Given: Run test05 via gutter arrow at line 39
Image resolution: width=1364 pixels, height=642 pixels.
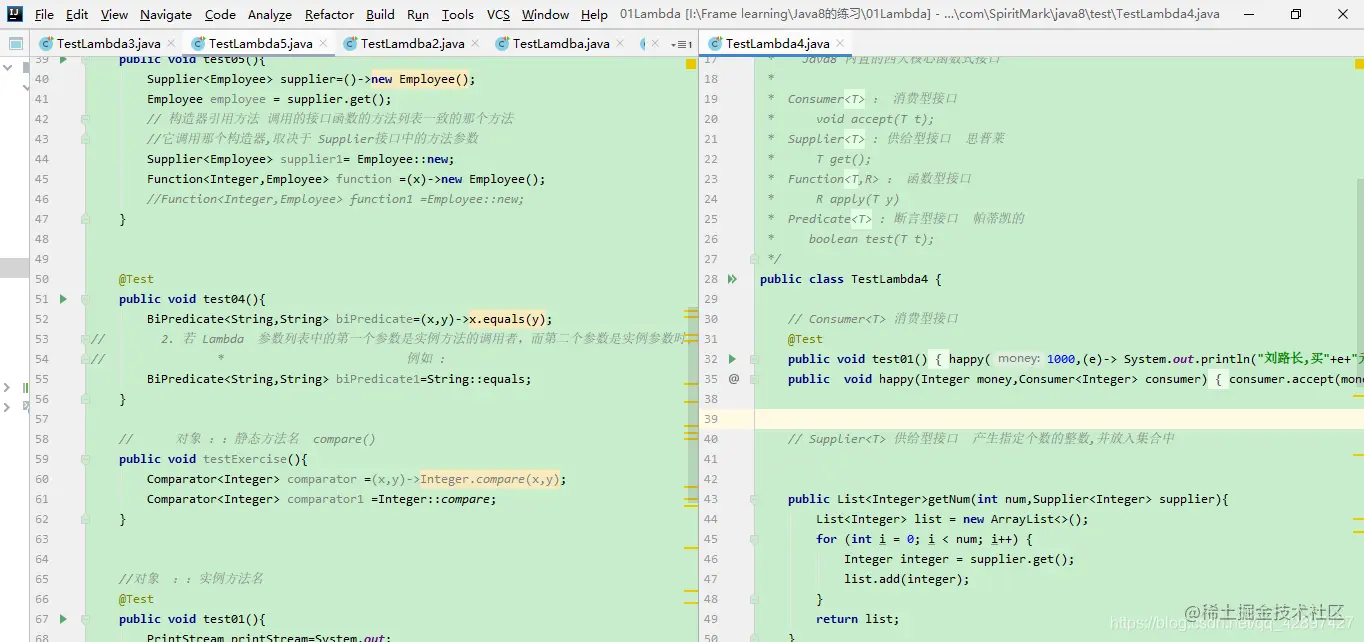Looking at the screenshot, I should 64,60.
